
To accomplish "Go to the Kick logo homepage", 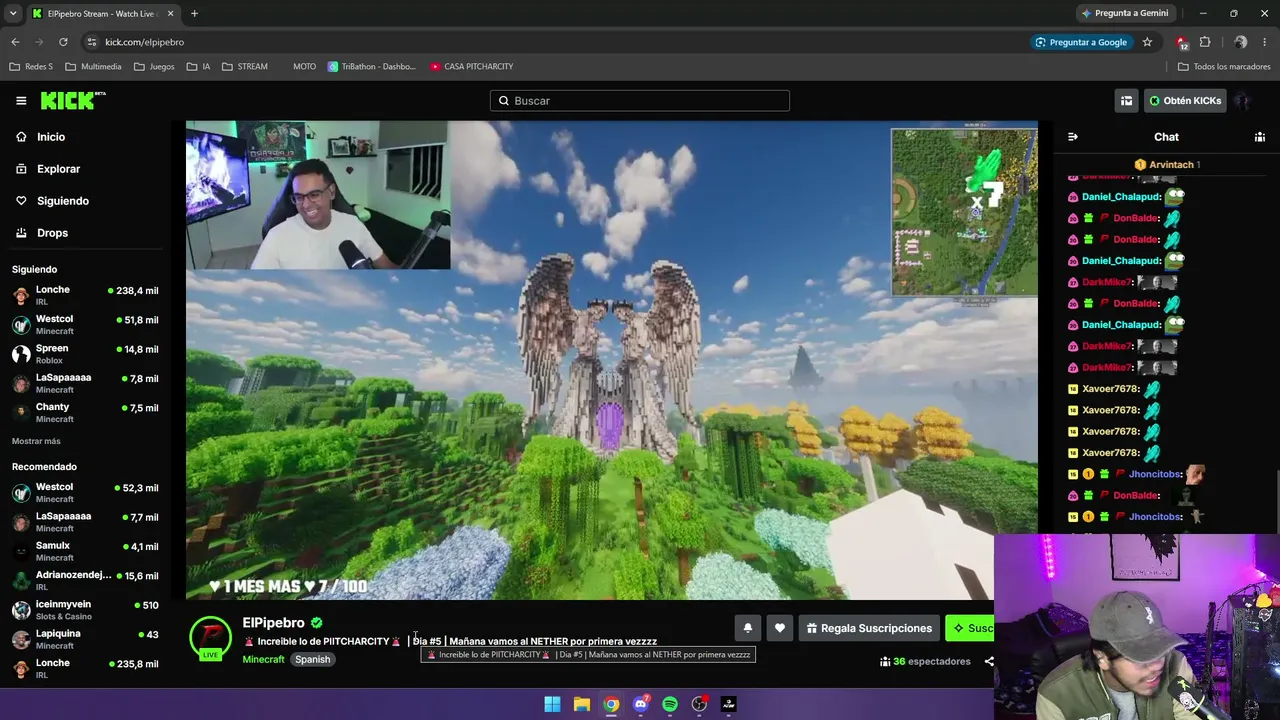I will [x=73, y=100].
